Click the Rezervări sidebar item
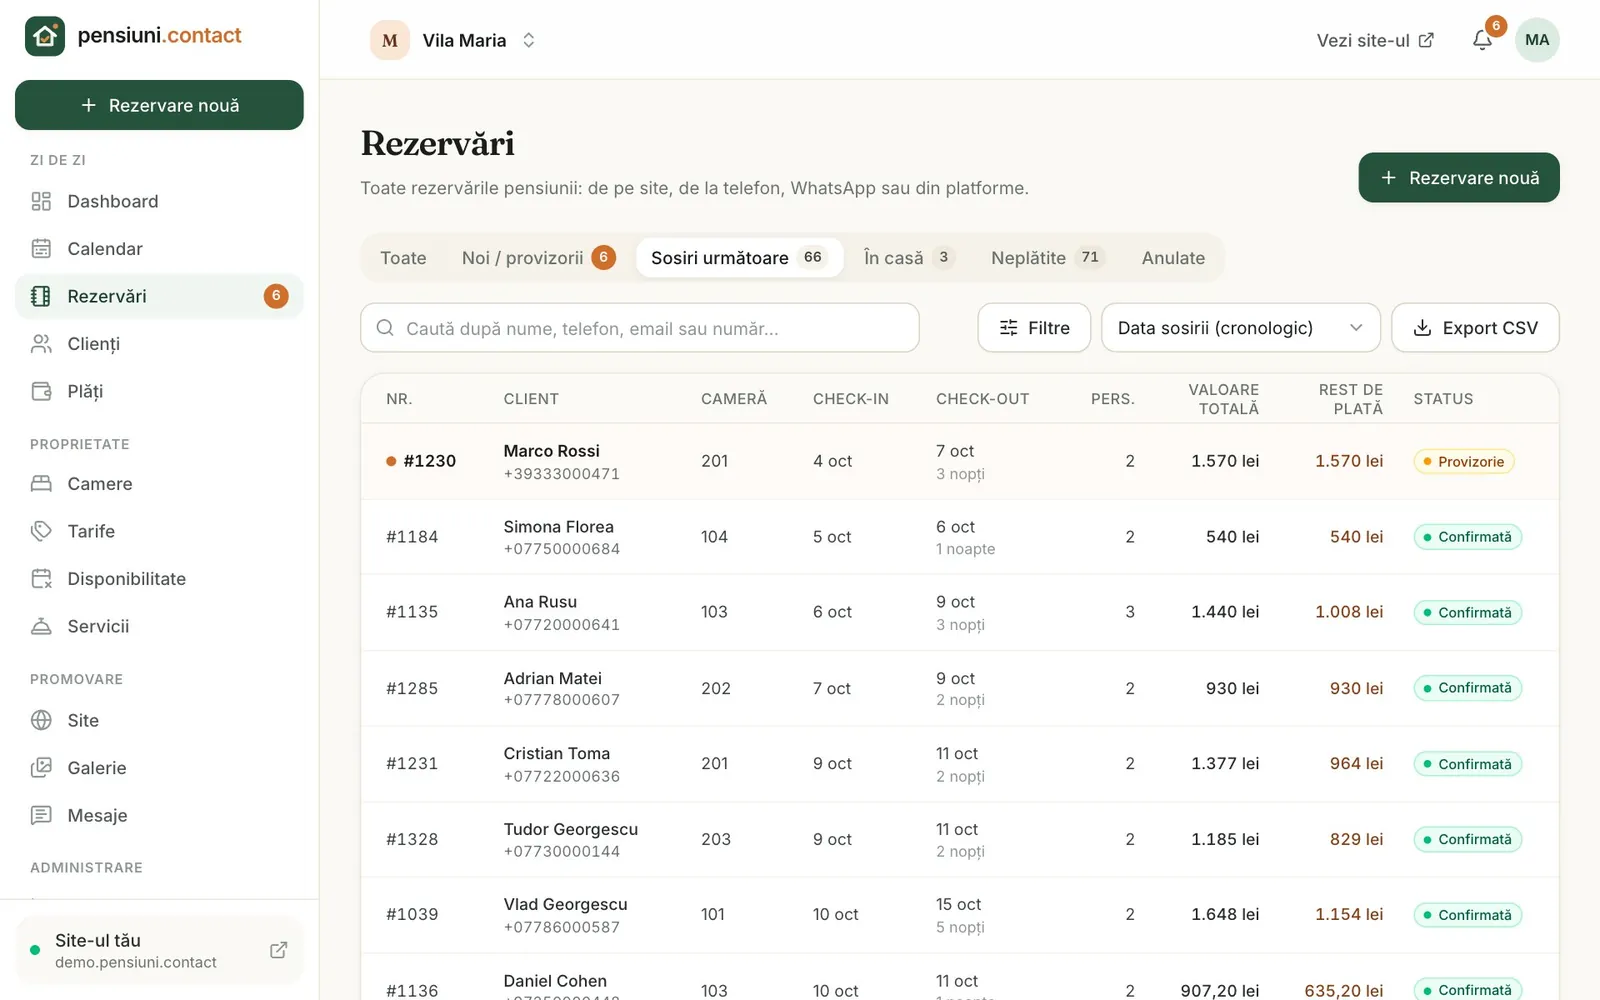1600x1000 pixels. point(159,296)
